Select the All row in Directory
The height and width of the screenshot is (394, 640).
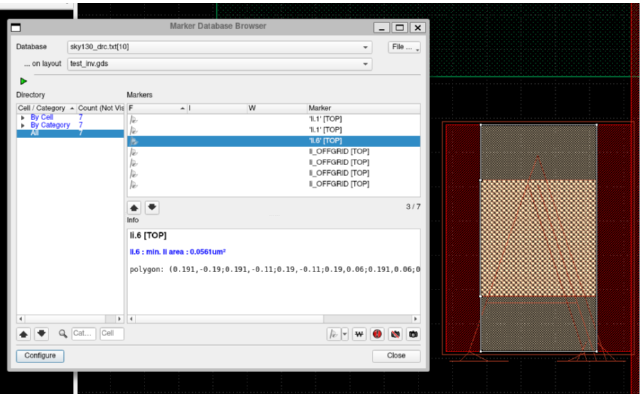[70, 134]
